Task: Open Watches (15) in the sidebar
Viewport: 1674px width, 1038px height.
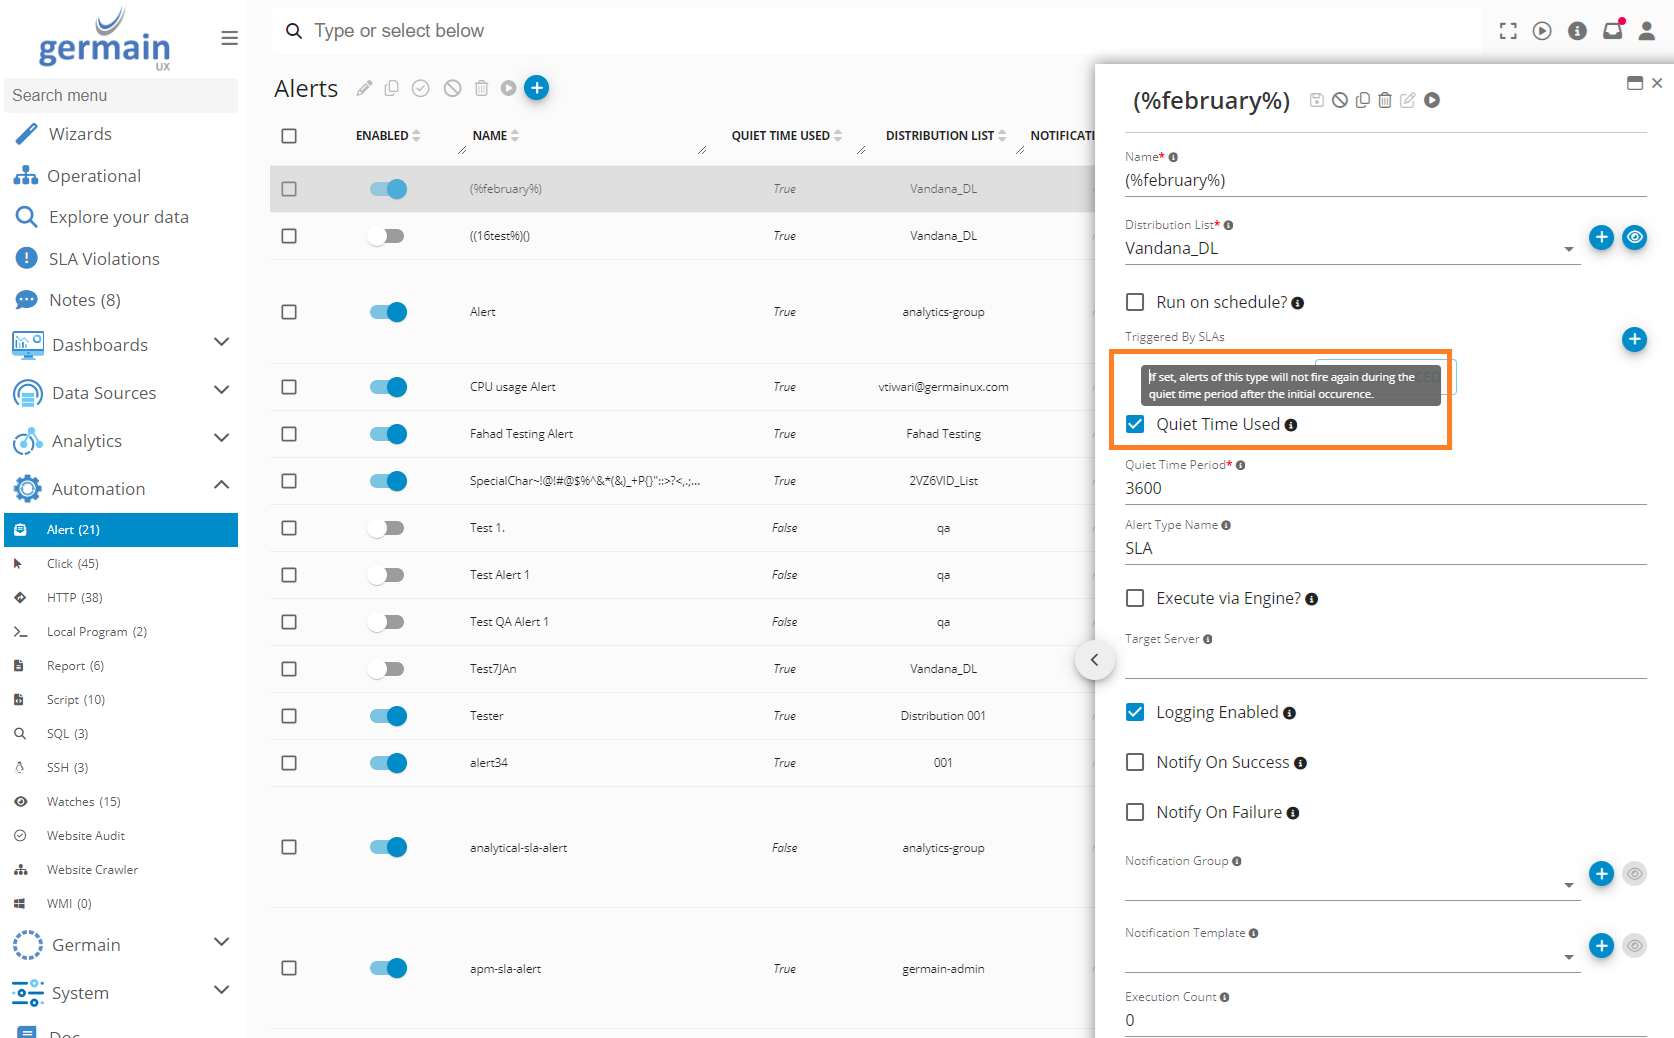Action: 83,802
